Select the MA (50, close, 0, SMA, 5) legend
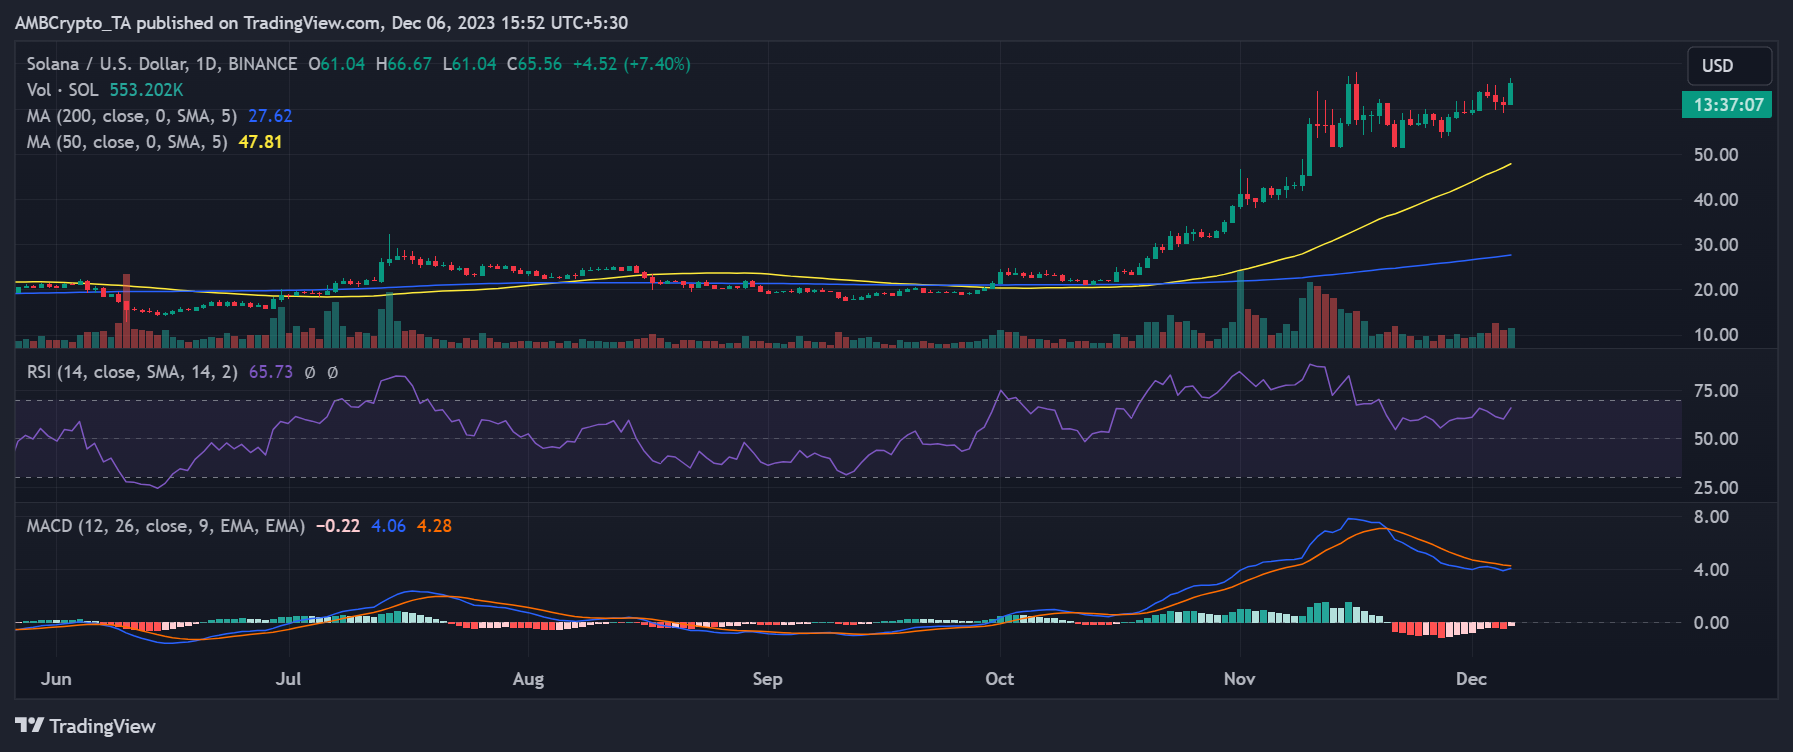1793x752 pixels. 127,142
